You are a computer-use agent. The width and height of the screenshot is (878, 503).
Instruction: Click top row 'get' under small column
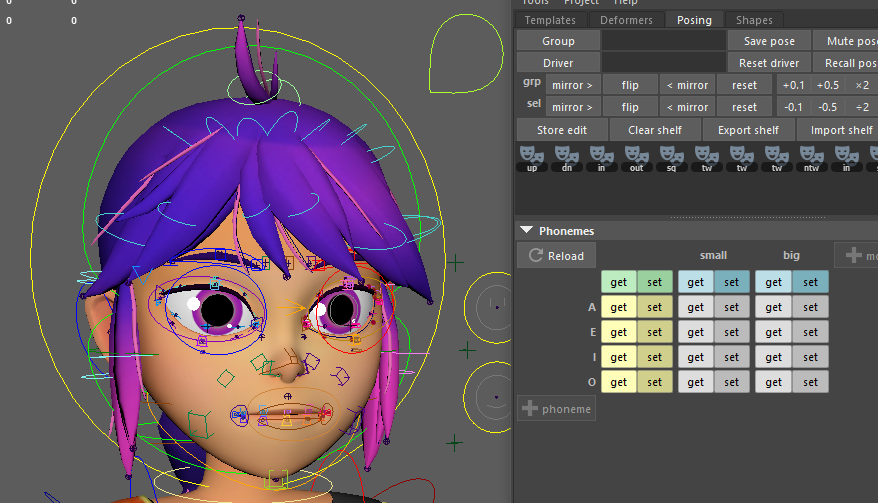(695, 282)
